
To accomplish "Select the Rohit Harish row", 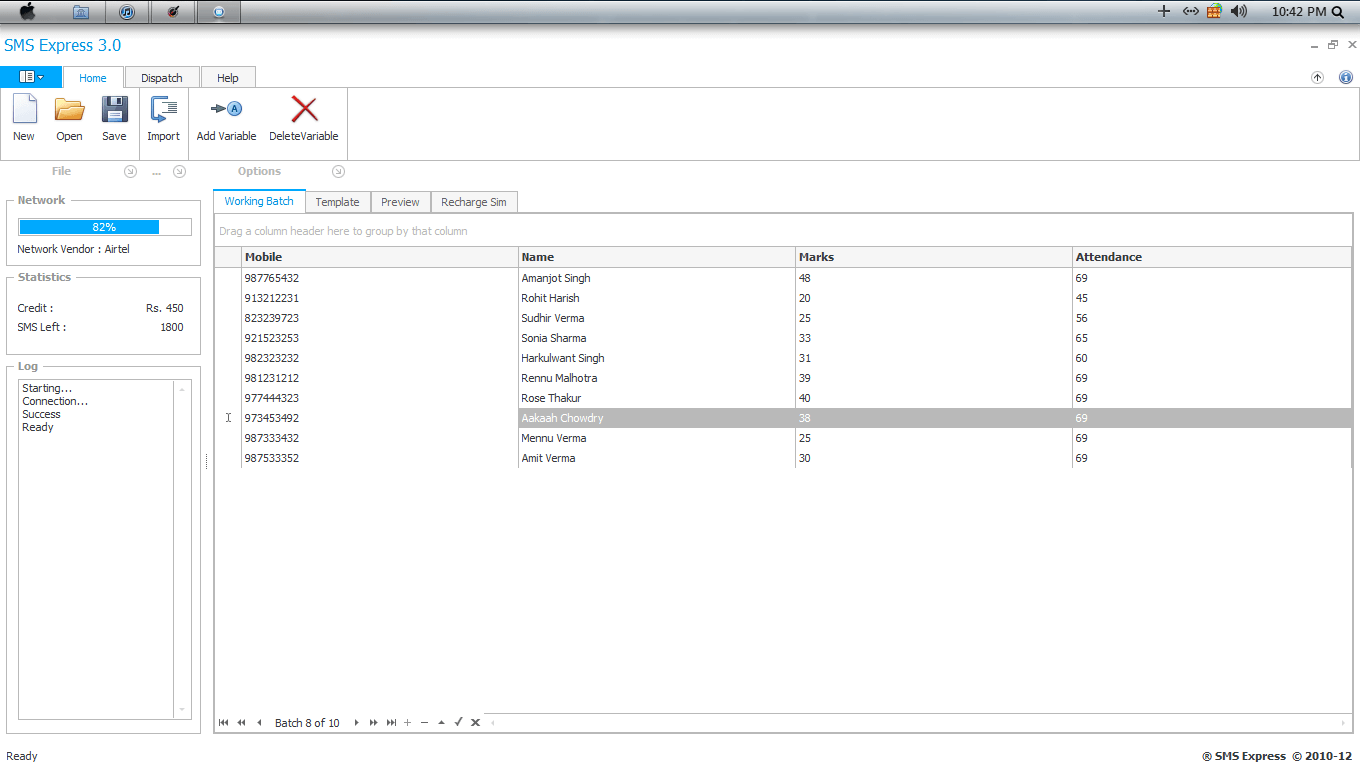I will click(x=550, y=298).
